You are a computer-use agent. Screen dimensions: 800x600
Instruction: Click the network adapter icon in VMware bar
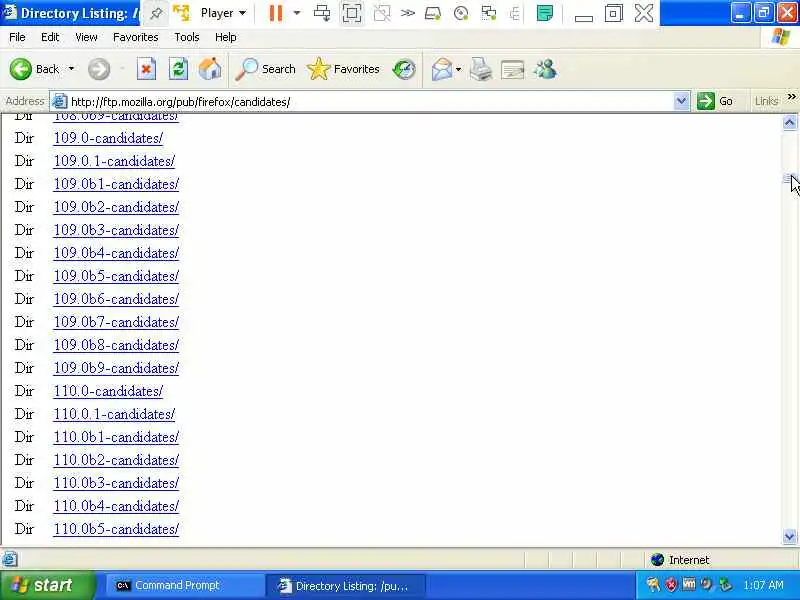[489, 13]
